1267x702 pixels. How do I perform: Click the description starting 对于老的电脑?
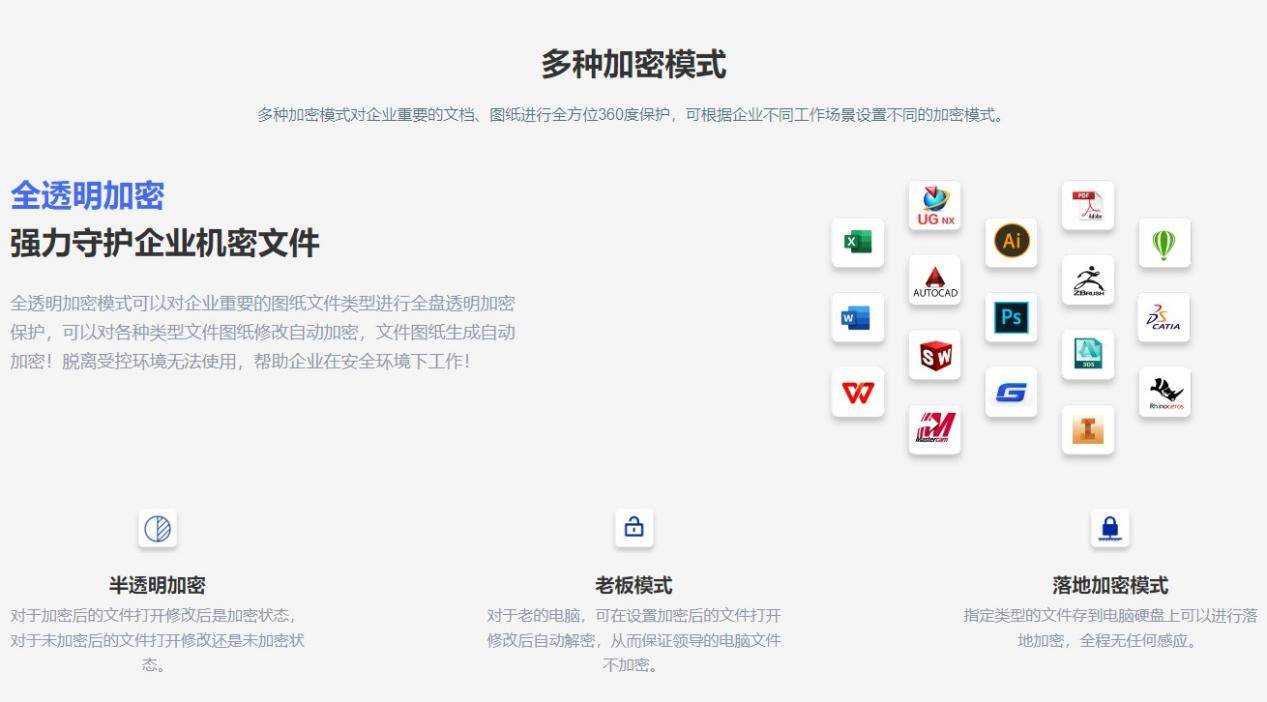pyautogui.click(x=634, y=640)
